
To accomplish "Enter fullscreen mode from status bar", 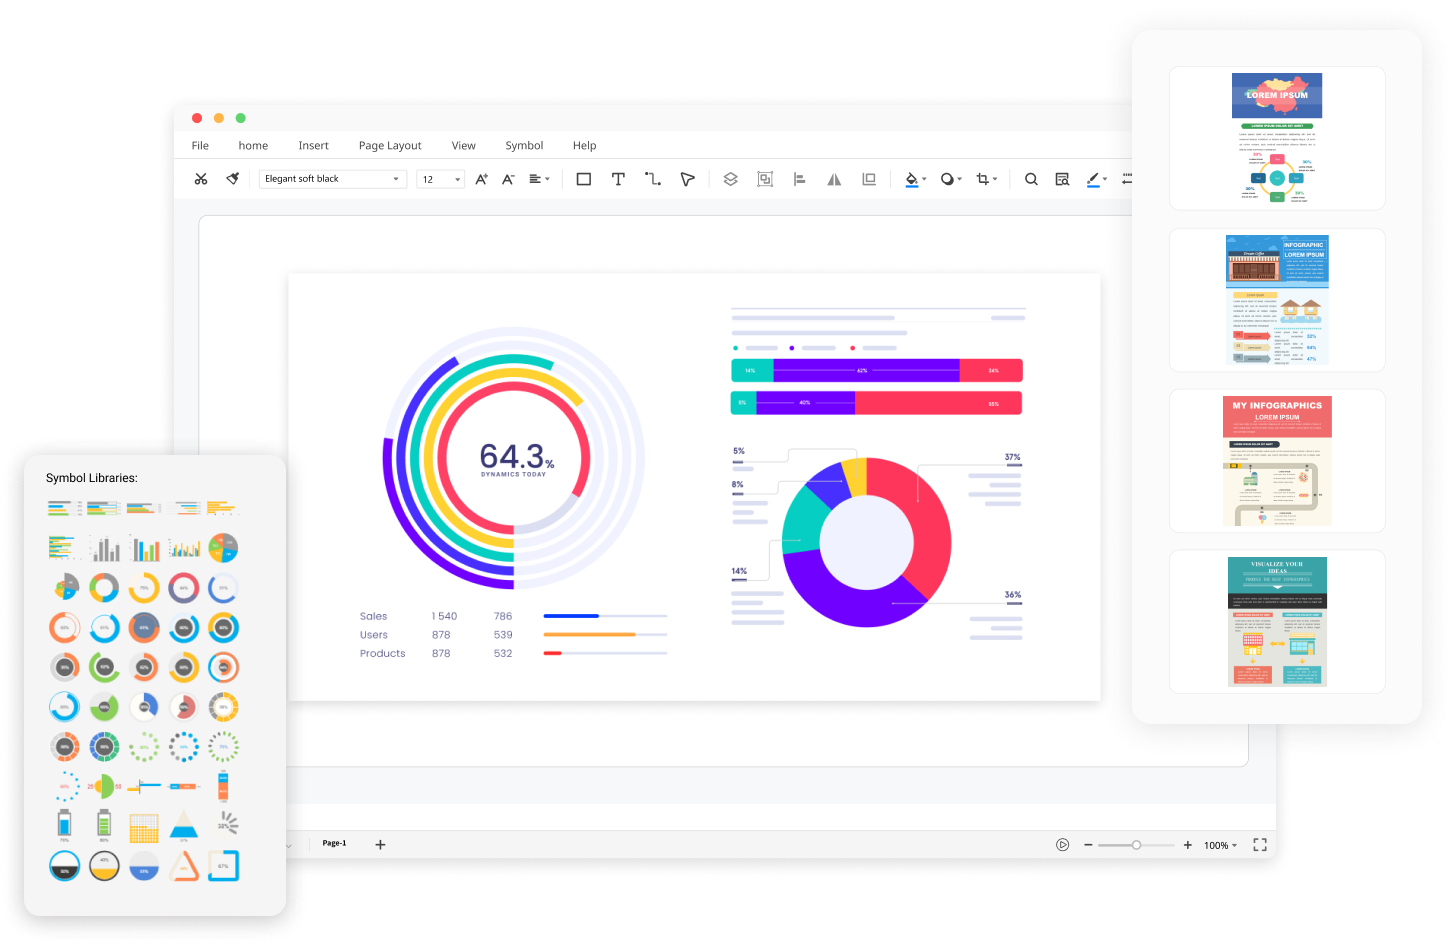I will pos(1260,845).
